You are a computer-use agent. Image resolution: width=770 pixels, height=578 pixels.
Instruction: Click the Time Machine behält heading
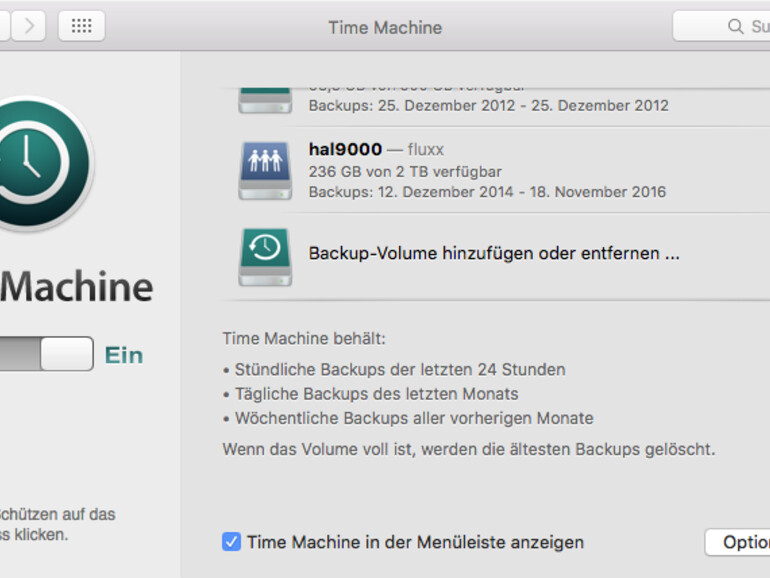point(304,338)
